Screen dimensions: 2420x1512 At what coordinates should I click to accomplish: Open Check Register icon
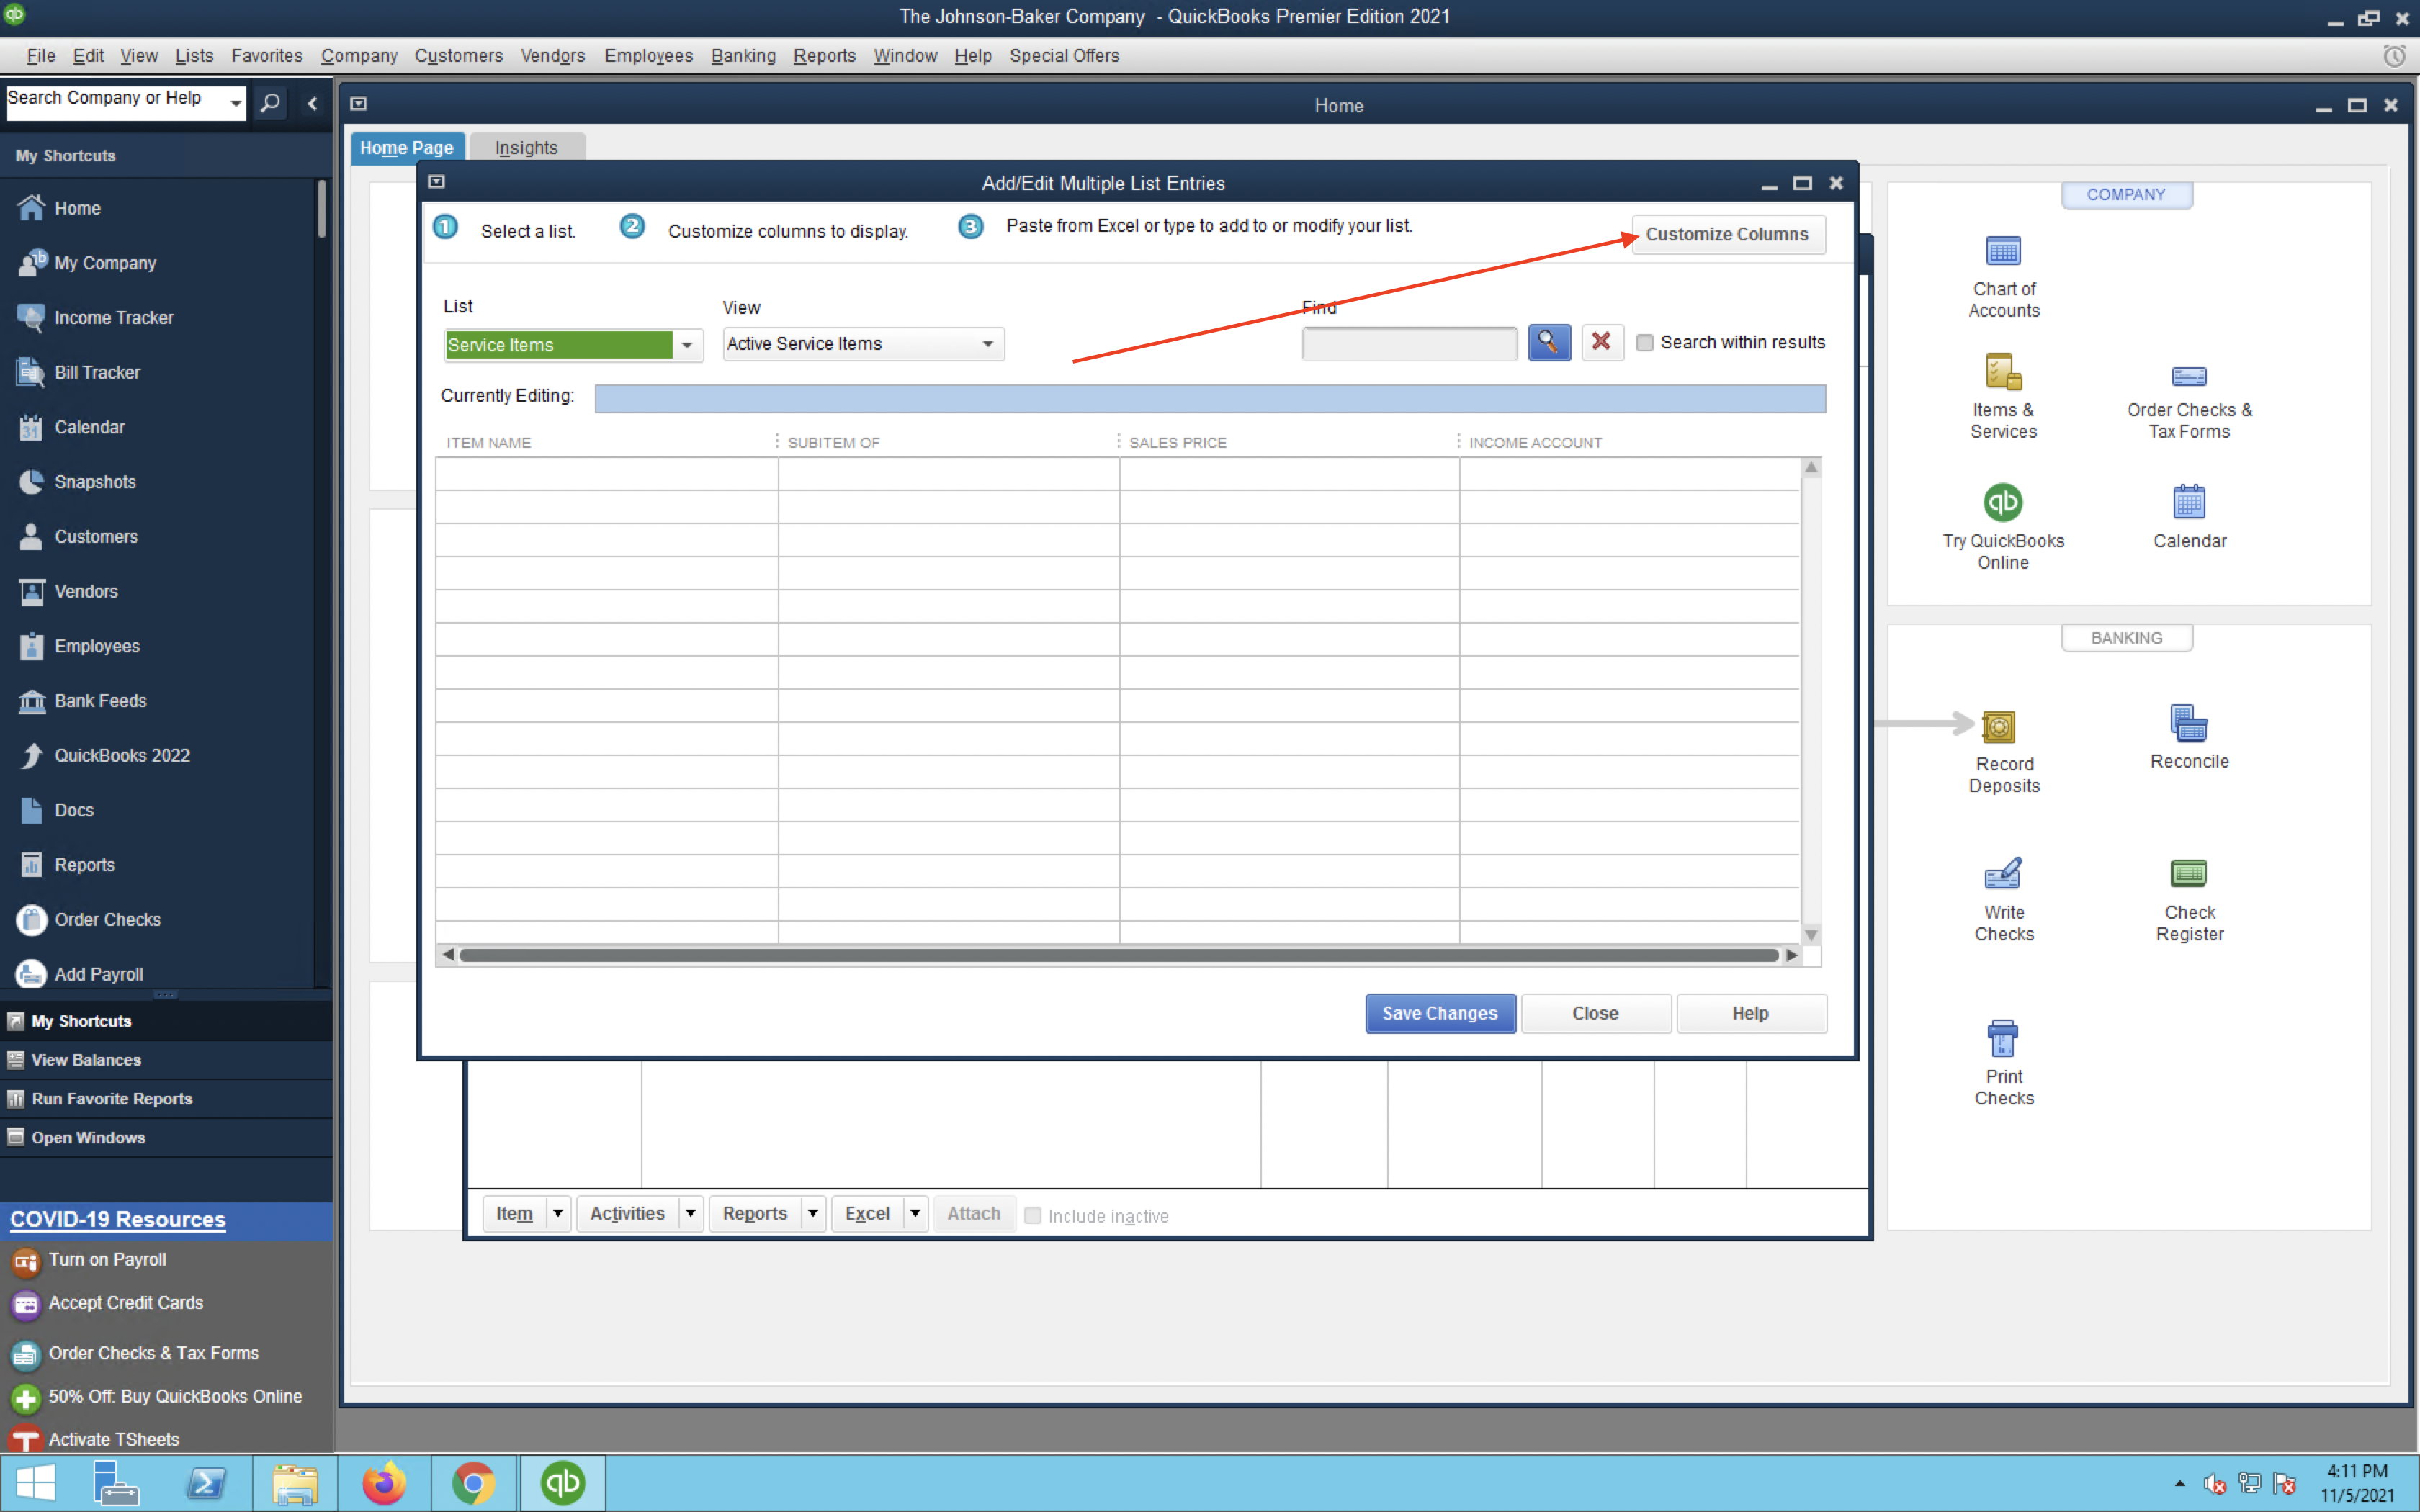pos(2189,874)
